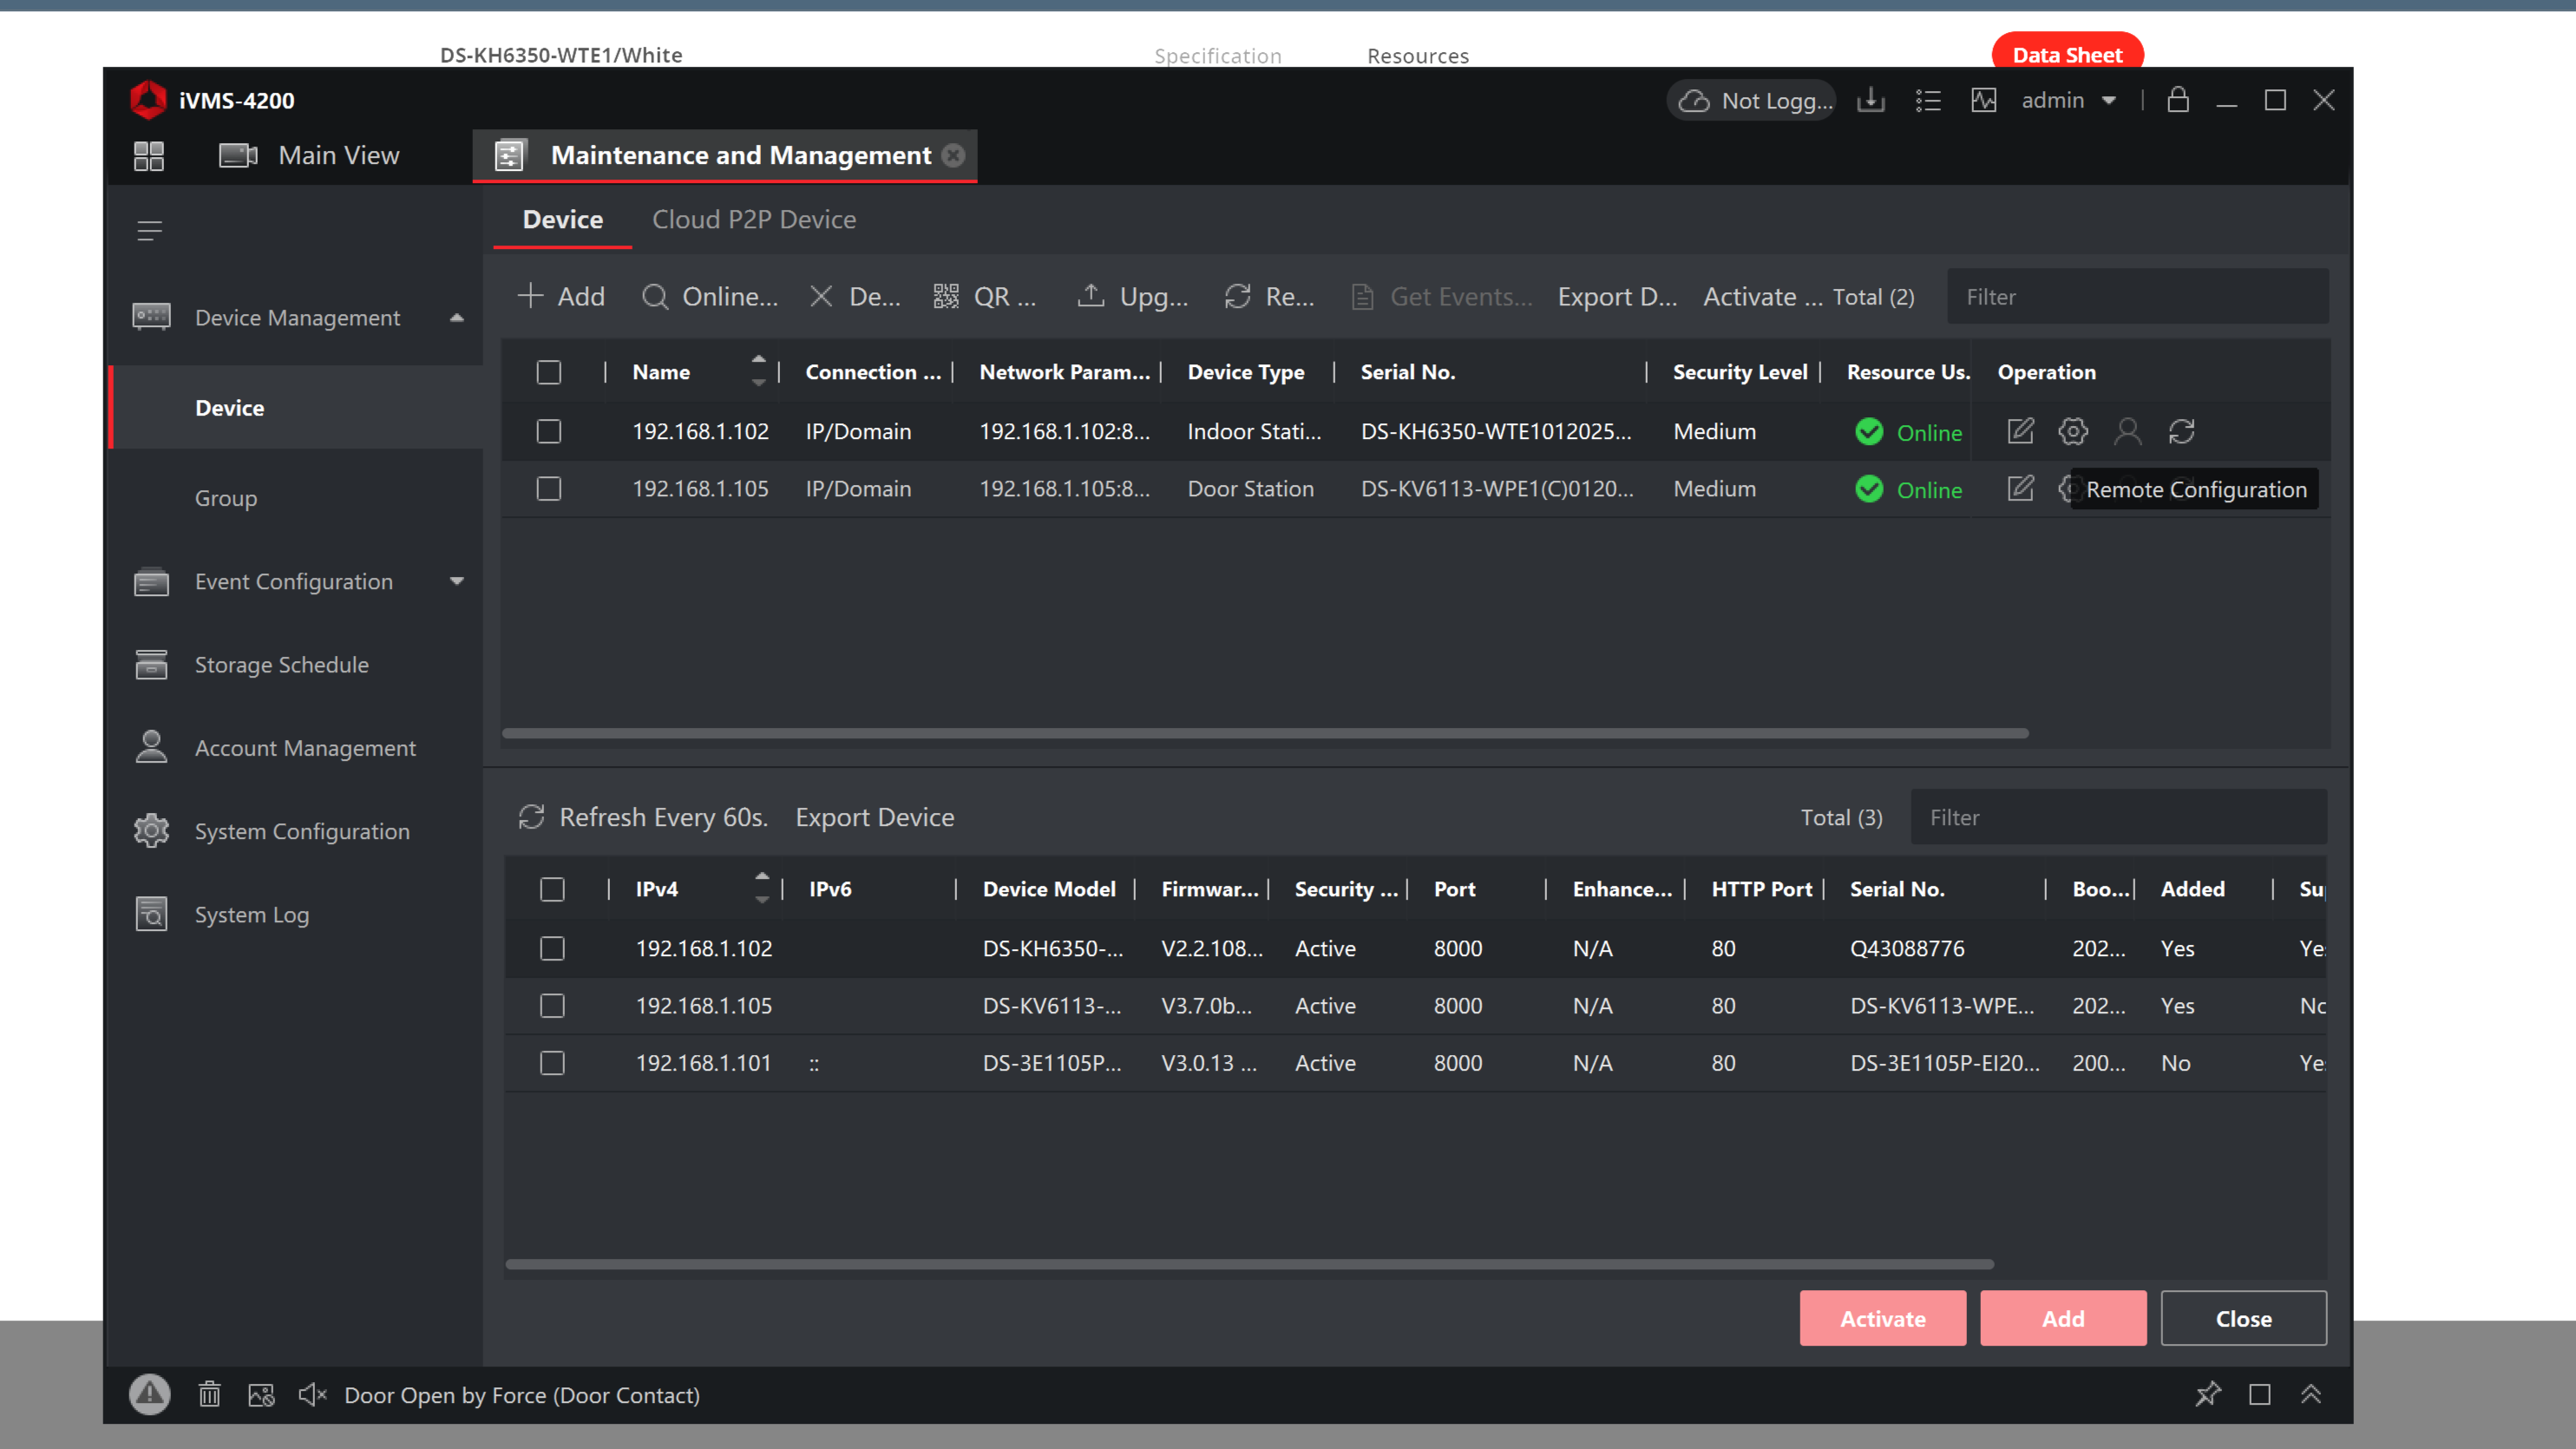
Task: Check online device DS-KH6350 row checkbox
Action: (552, 948)
